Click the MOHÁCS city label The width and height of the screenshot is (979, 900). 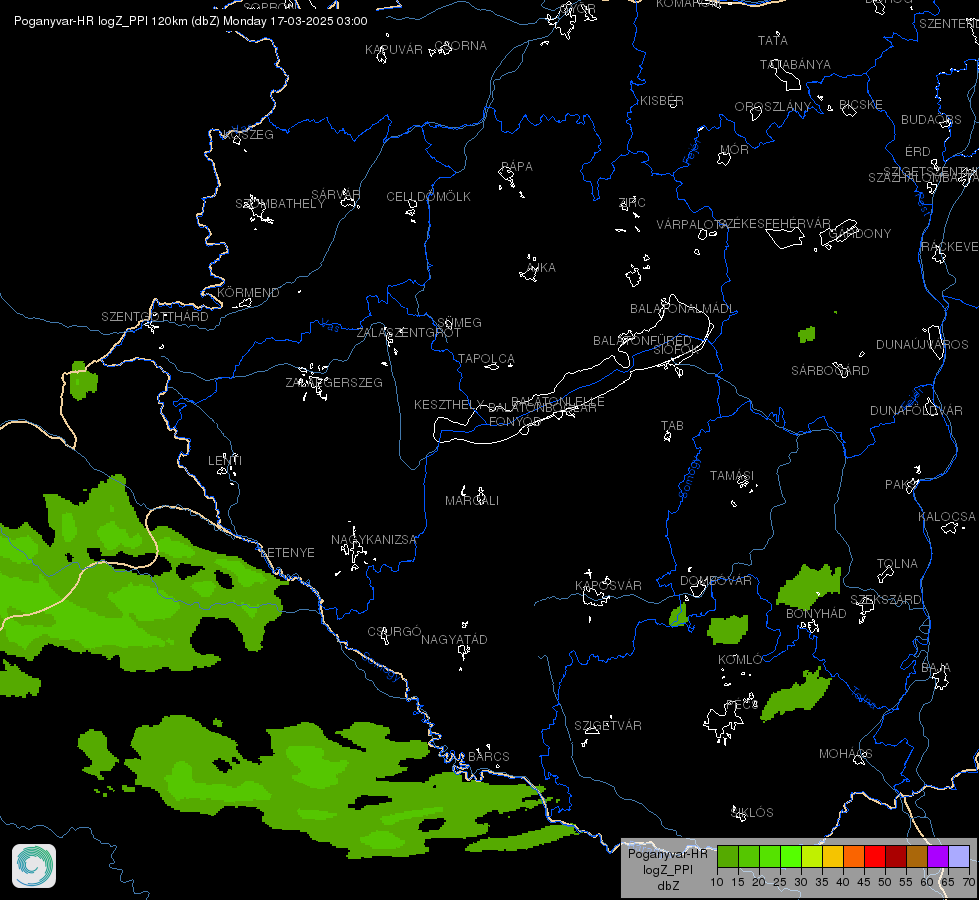tap(845, 754)
